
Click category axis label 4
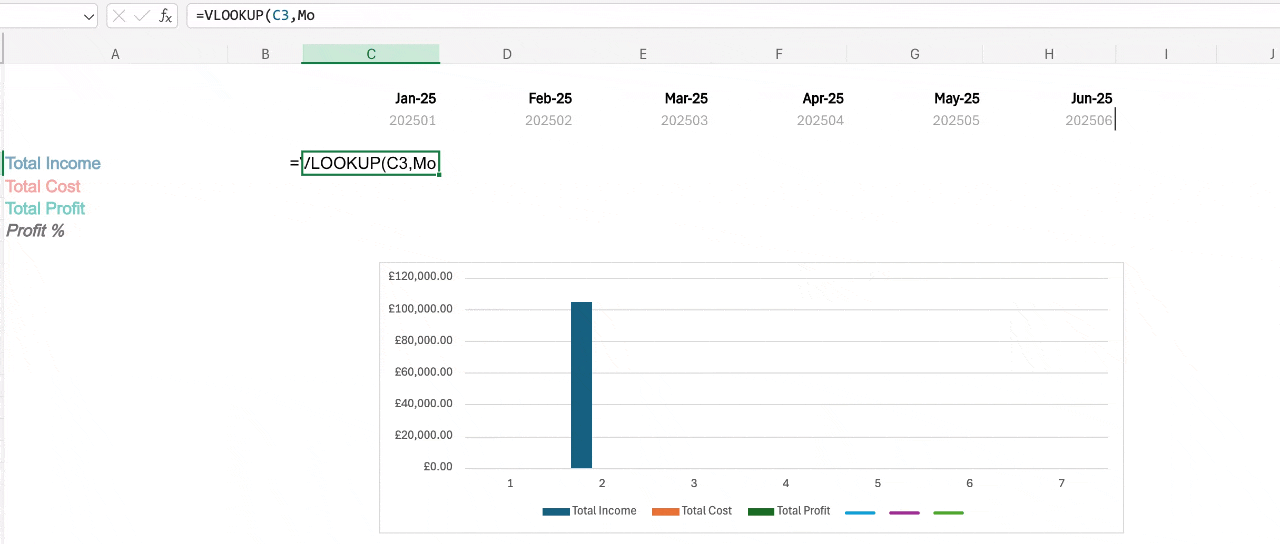tap(786, 484)
